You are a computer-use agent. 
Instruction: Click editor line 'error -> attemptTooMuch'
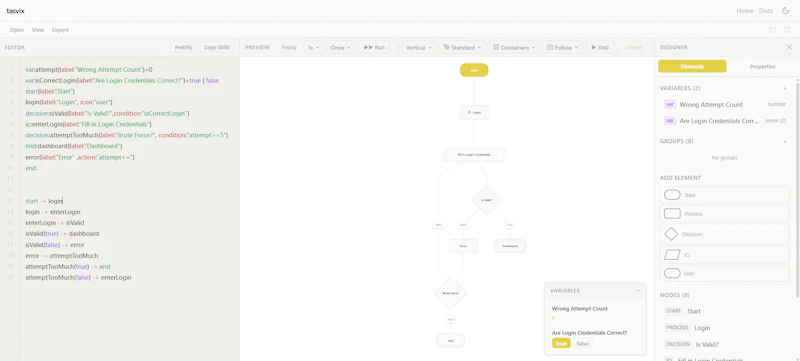click(62, 255)
